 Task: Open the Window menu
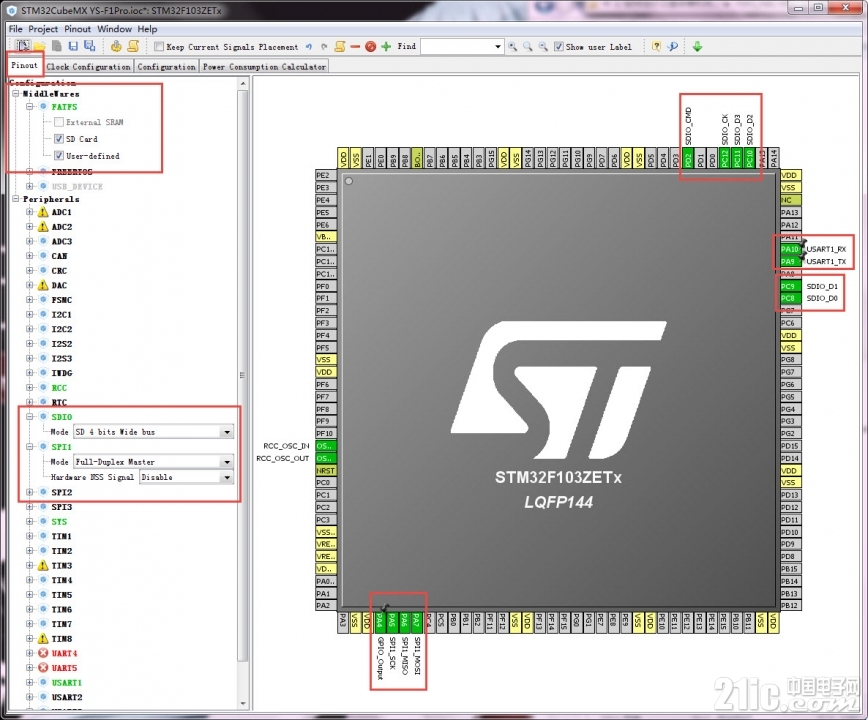coord(115,29)
